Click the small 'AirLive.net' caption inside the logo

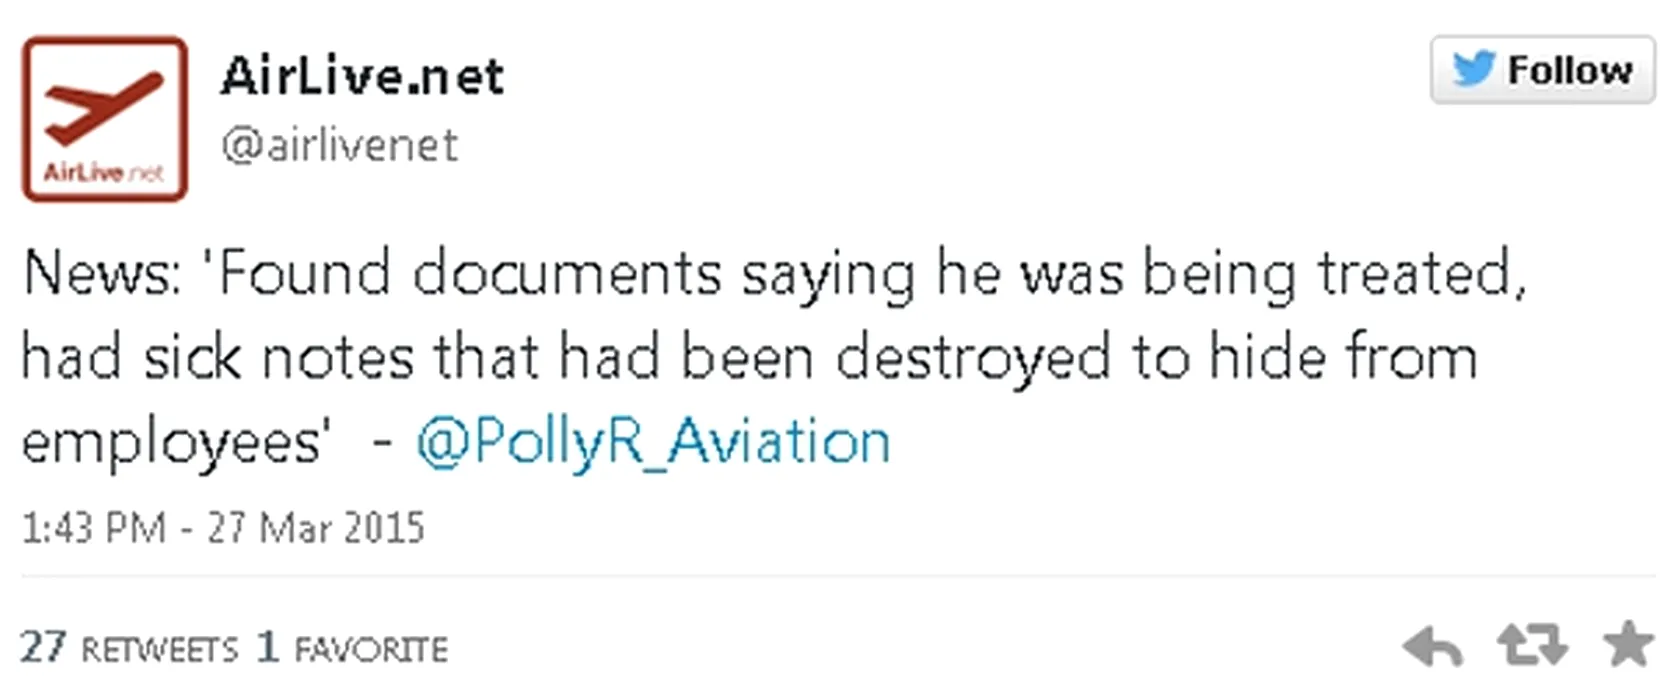click(x=103, y=173)
